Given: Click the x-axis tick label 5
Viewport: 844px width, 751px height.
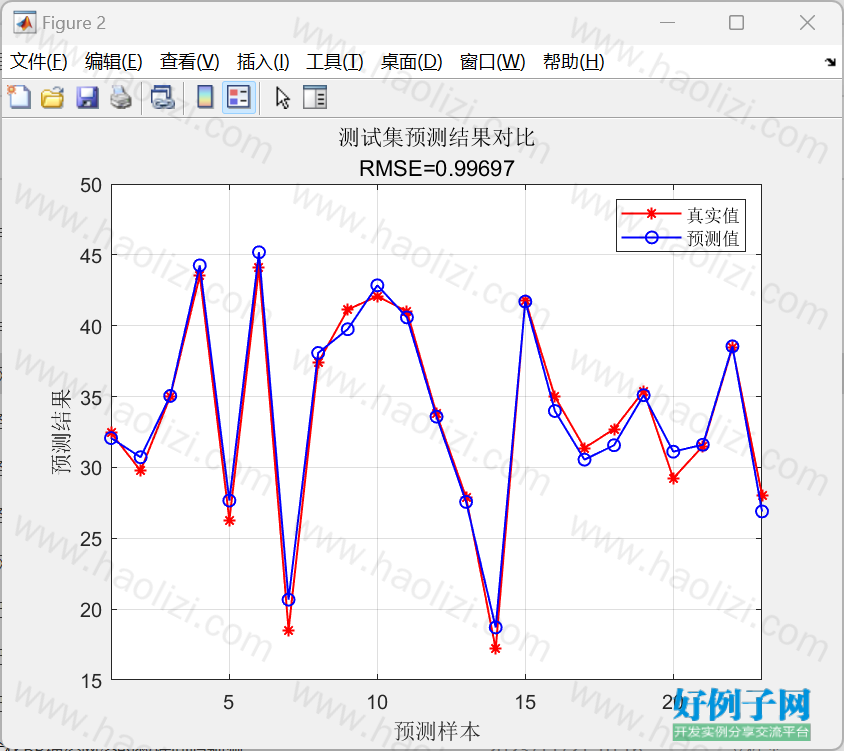Looking at the screenshot, I should pyautogui.click(x=229, y=703).
